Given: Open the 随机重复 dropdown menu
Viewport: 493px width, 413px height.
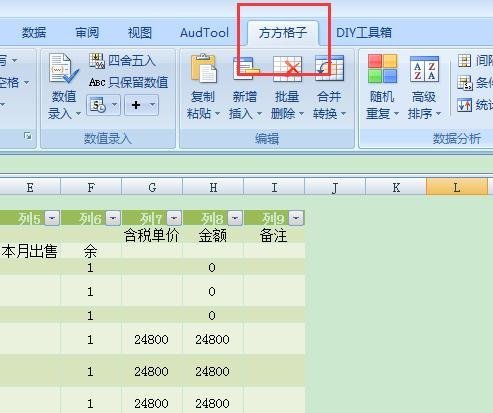Looking at the screenshot, I should (396, 114).
